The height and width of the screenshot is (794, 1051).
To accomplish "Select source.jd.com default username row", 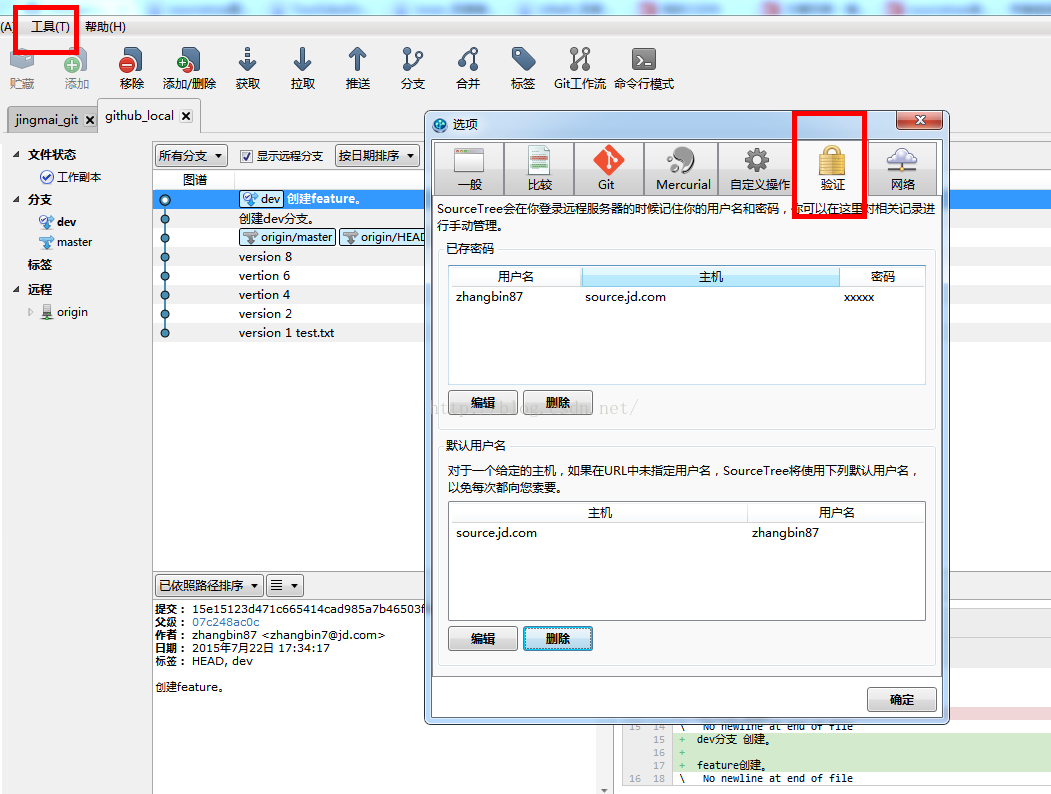I will click(686, 533).
